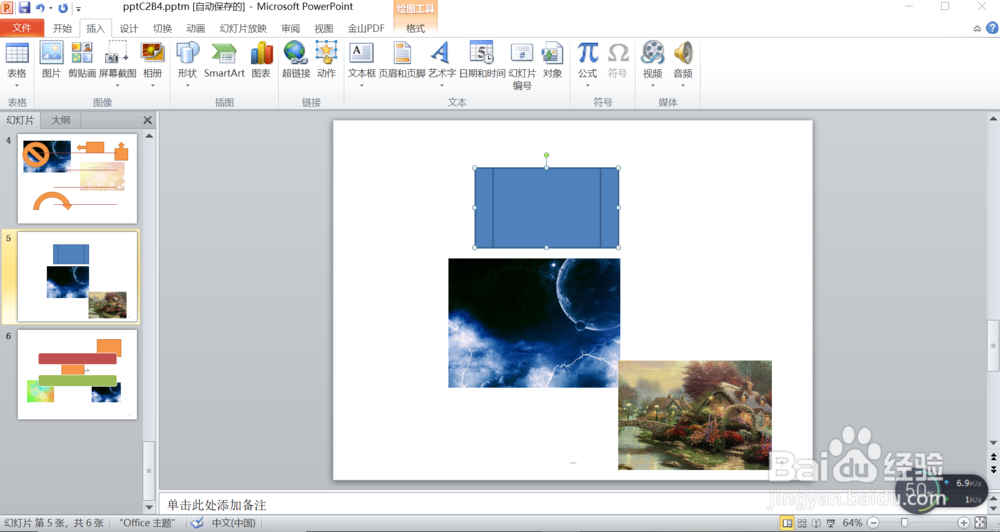Go to next slide using double-arrow button
The width and height of the screenshot is (1000, 532).
click(x=993, y=469)
